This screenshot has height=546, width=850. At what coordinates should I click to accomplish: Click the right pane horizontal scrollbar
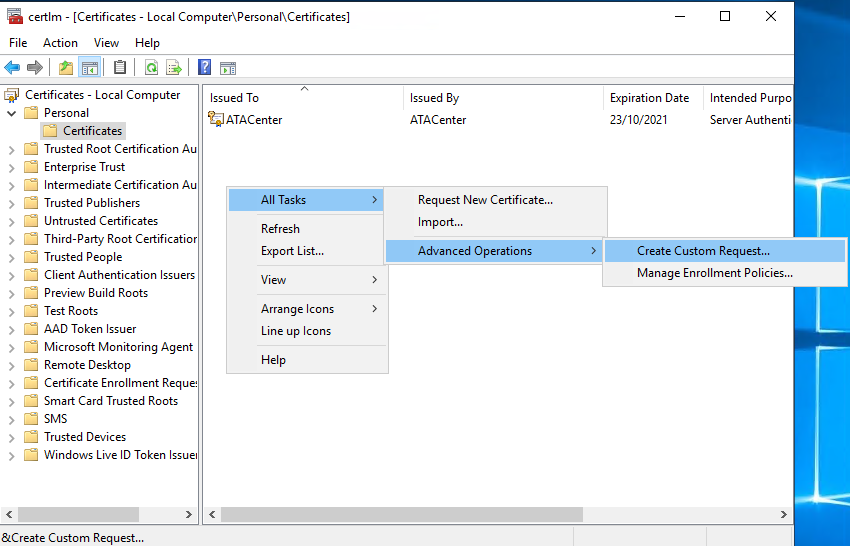[x=400, y=514]
